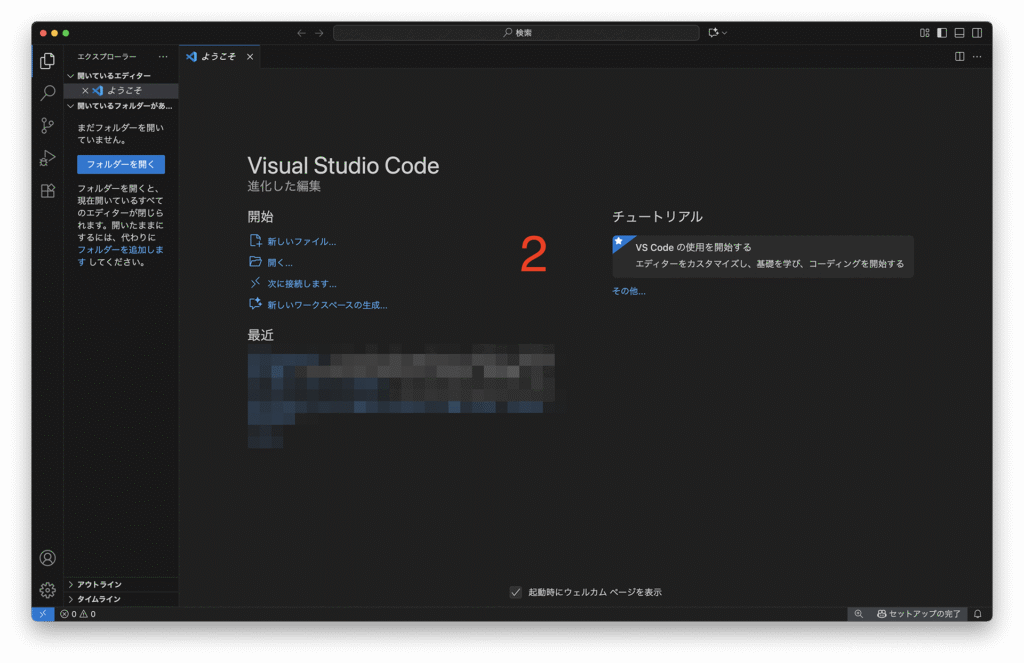Screen dimensions: 1024x663
Task: Open the Search view in activity bar
Action: click(x=47, y=93)
